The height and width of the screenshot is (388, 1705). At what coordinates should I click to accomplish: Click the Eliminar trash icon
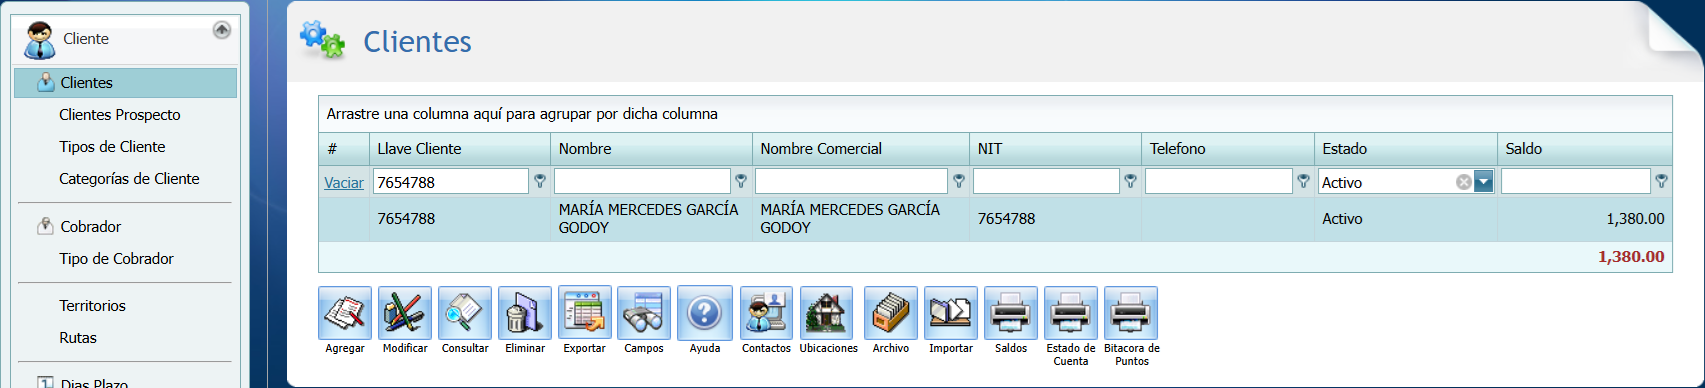click(525, 313)
